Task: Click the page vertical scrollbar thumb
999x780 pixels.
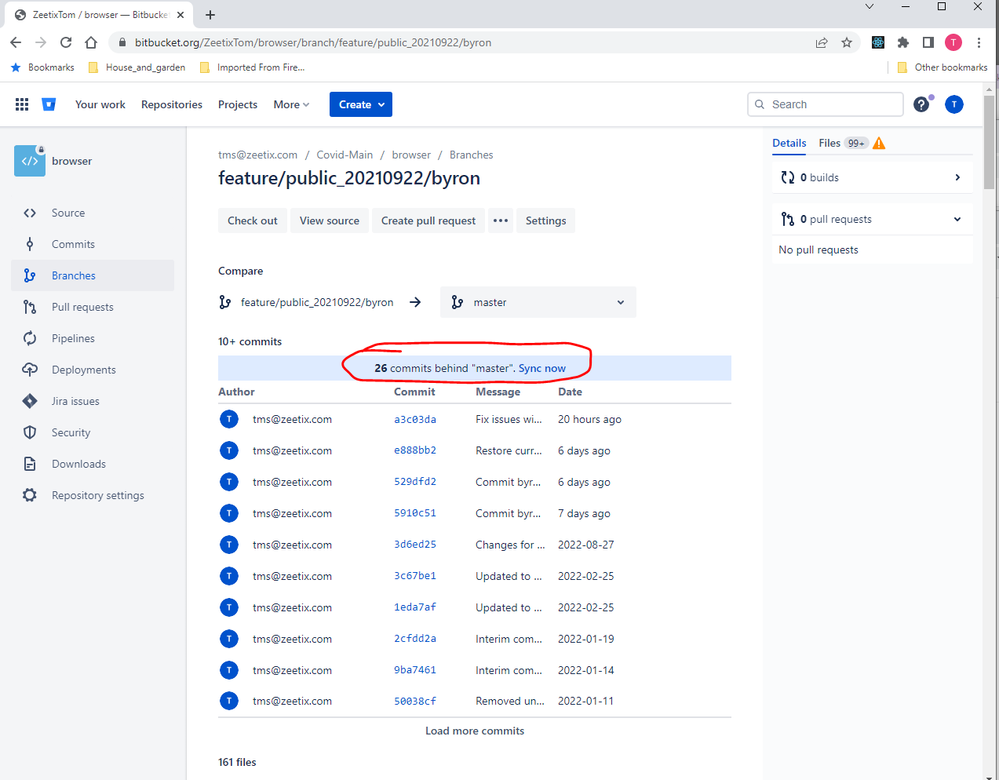Action: click(988, 143)
